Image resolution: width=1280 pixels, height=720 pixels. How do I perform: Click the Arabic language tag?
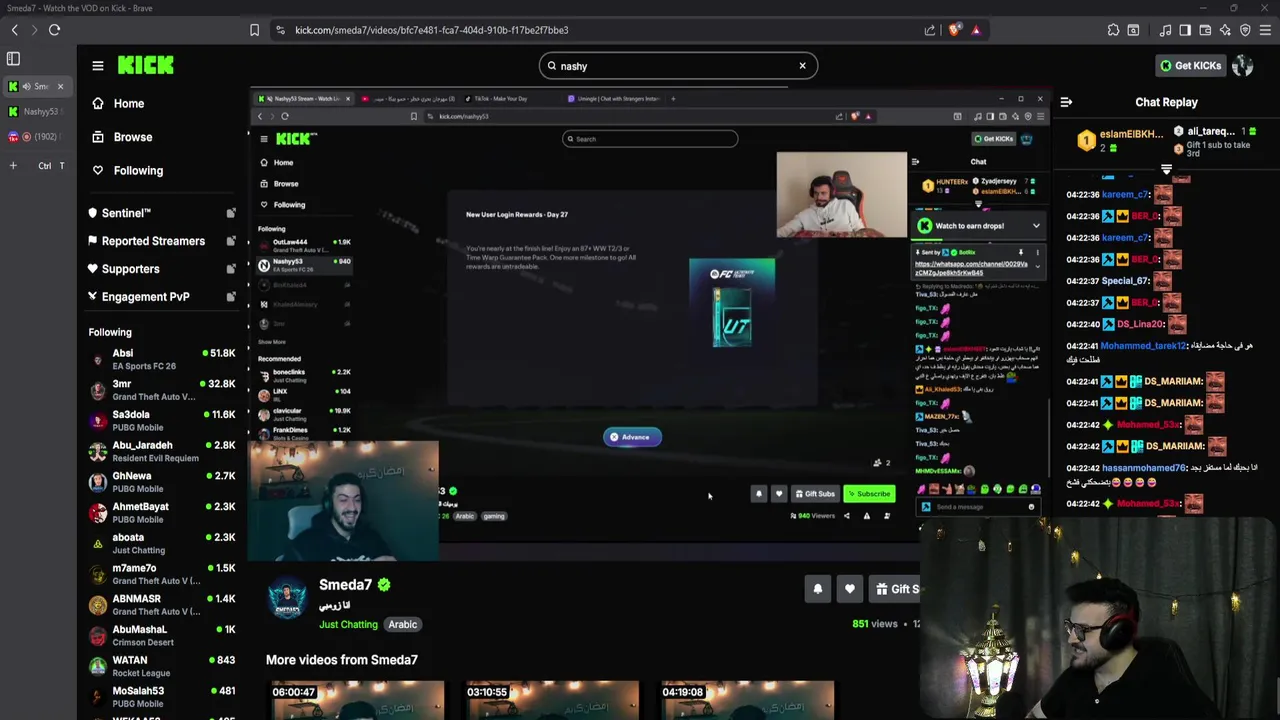tap(402, 625)
